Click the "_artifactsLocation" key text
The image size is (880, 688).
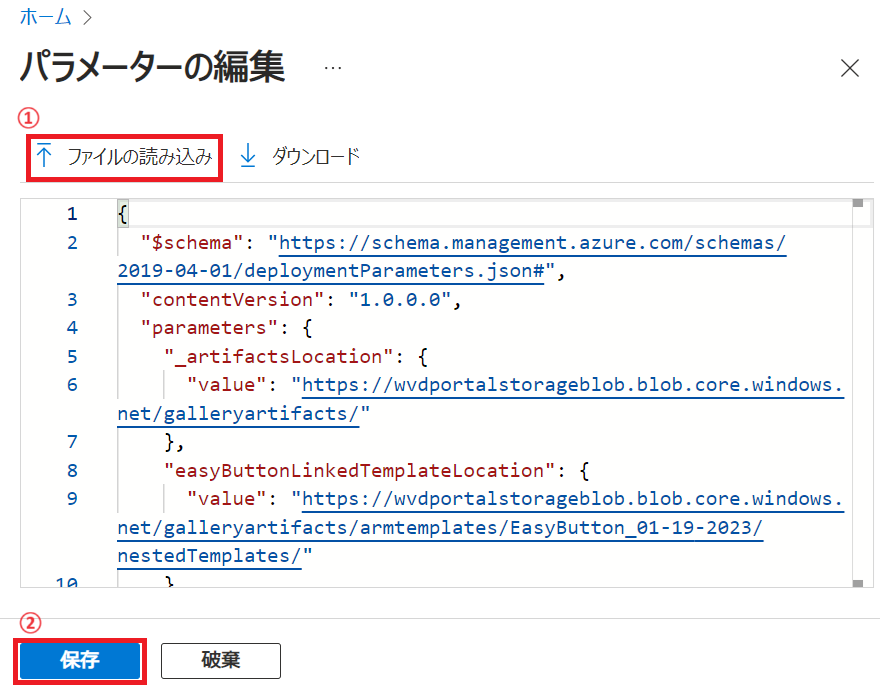(x=278, y=356)
